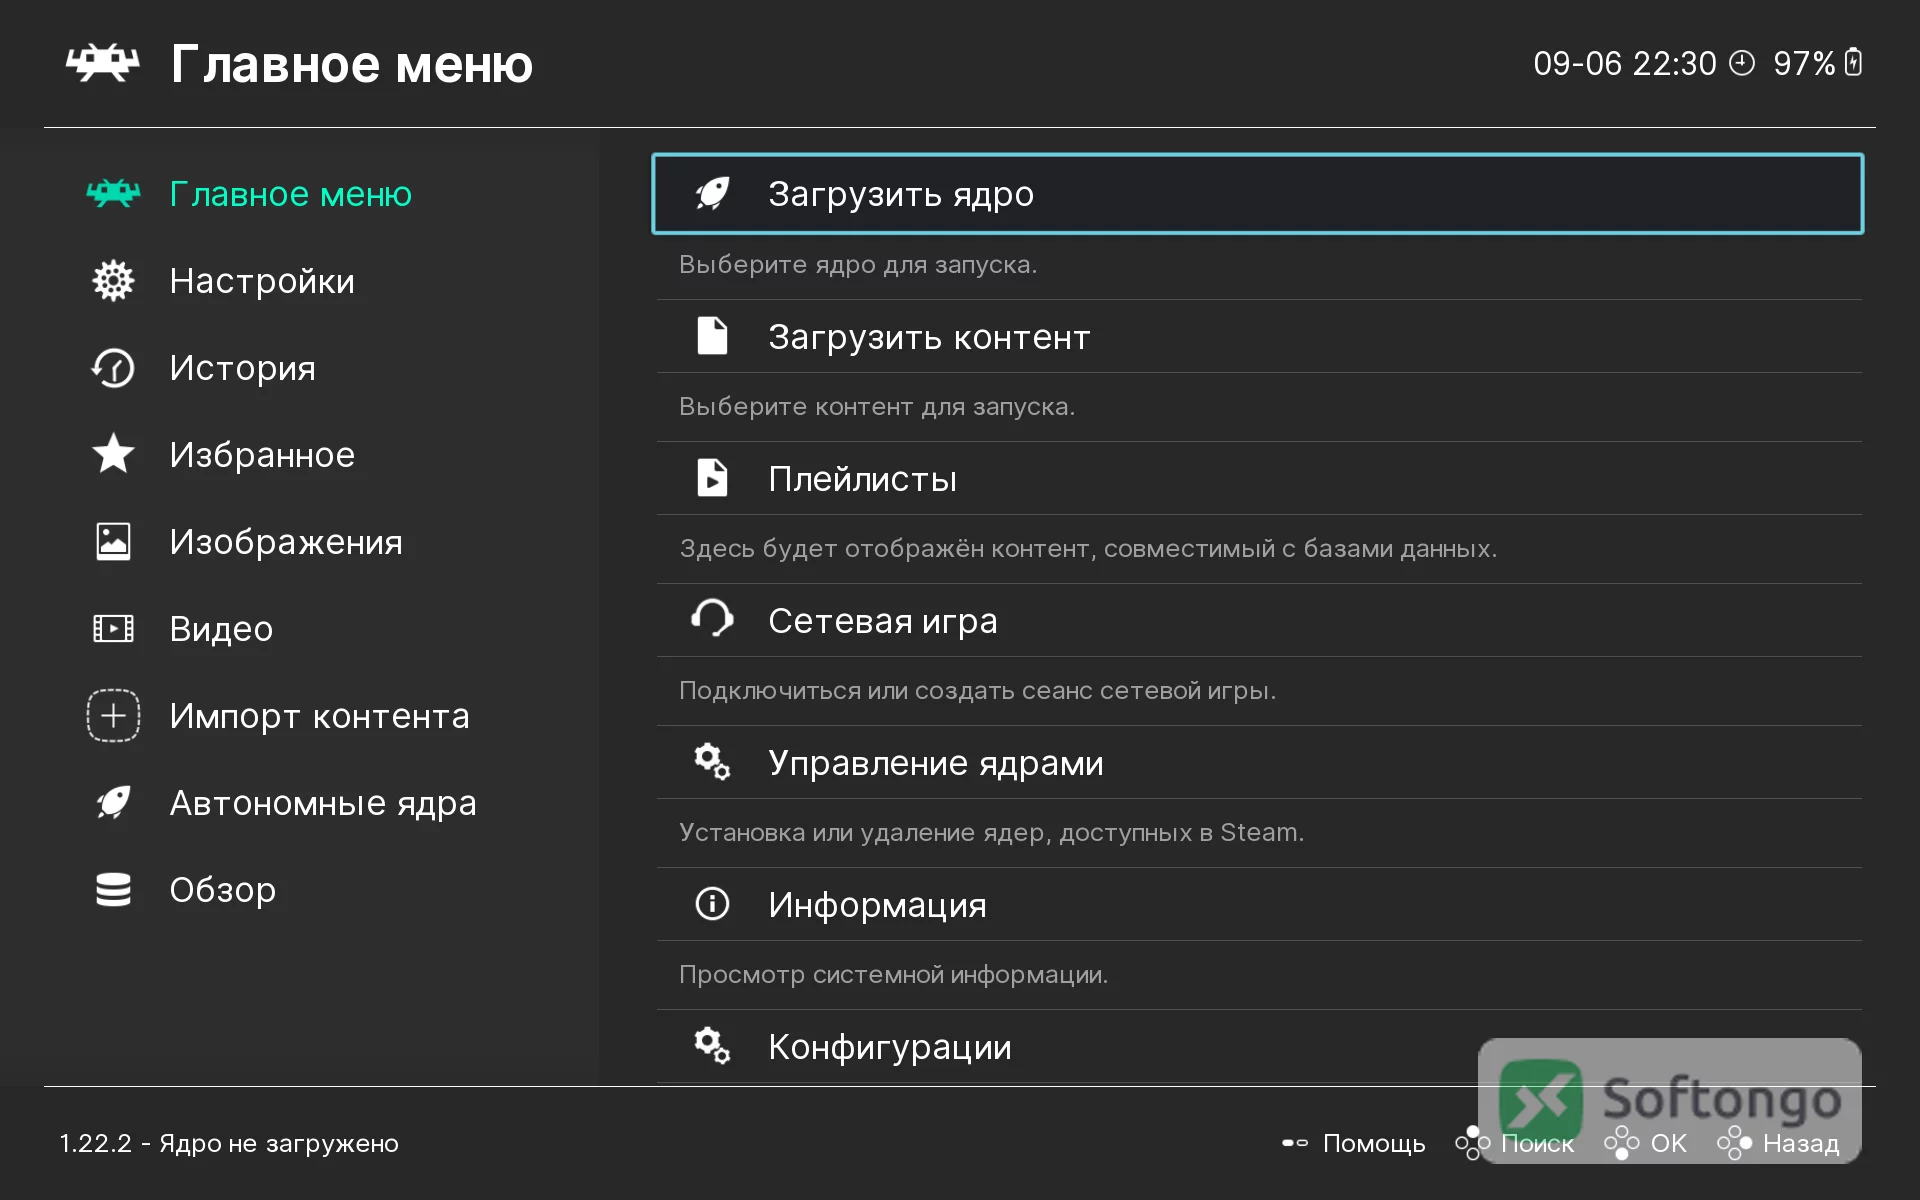1920x1200 pixels.
Task: Click the Видео label in the sidebar
Action: [x=221, y=629]
